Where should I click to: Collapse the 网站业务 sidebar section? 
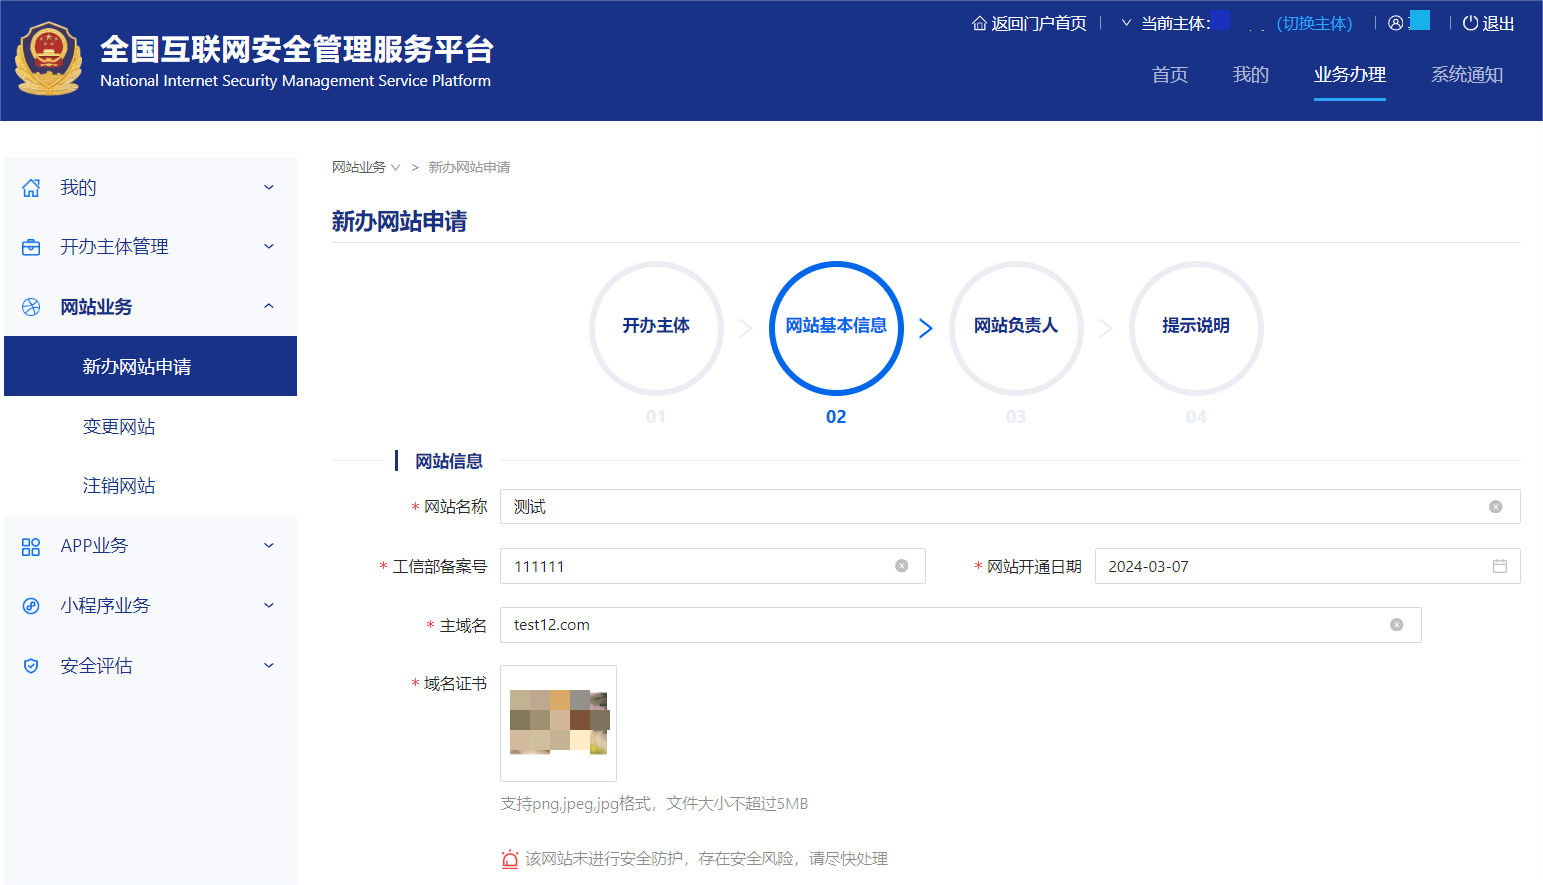[x=268, y=306]
